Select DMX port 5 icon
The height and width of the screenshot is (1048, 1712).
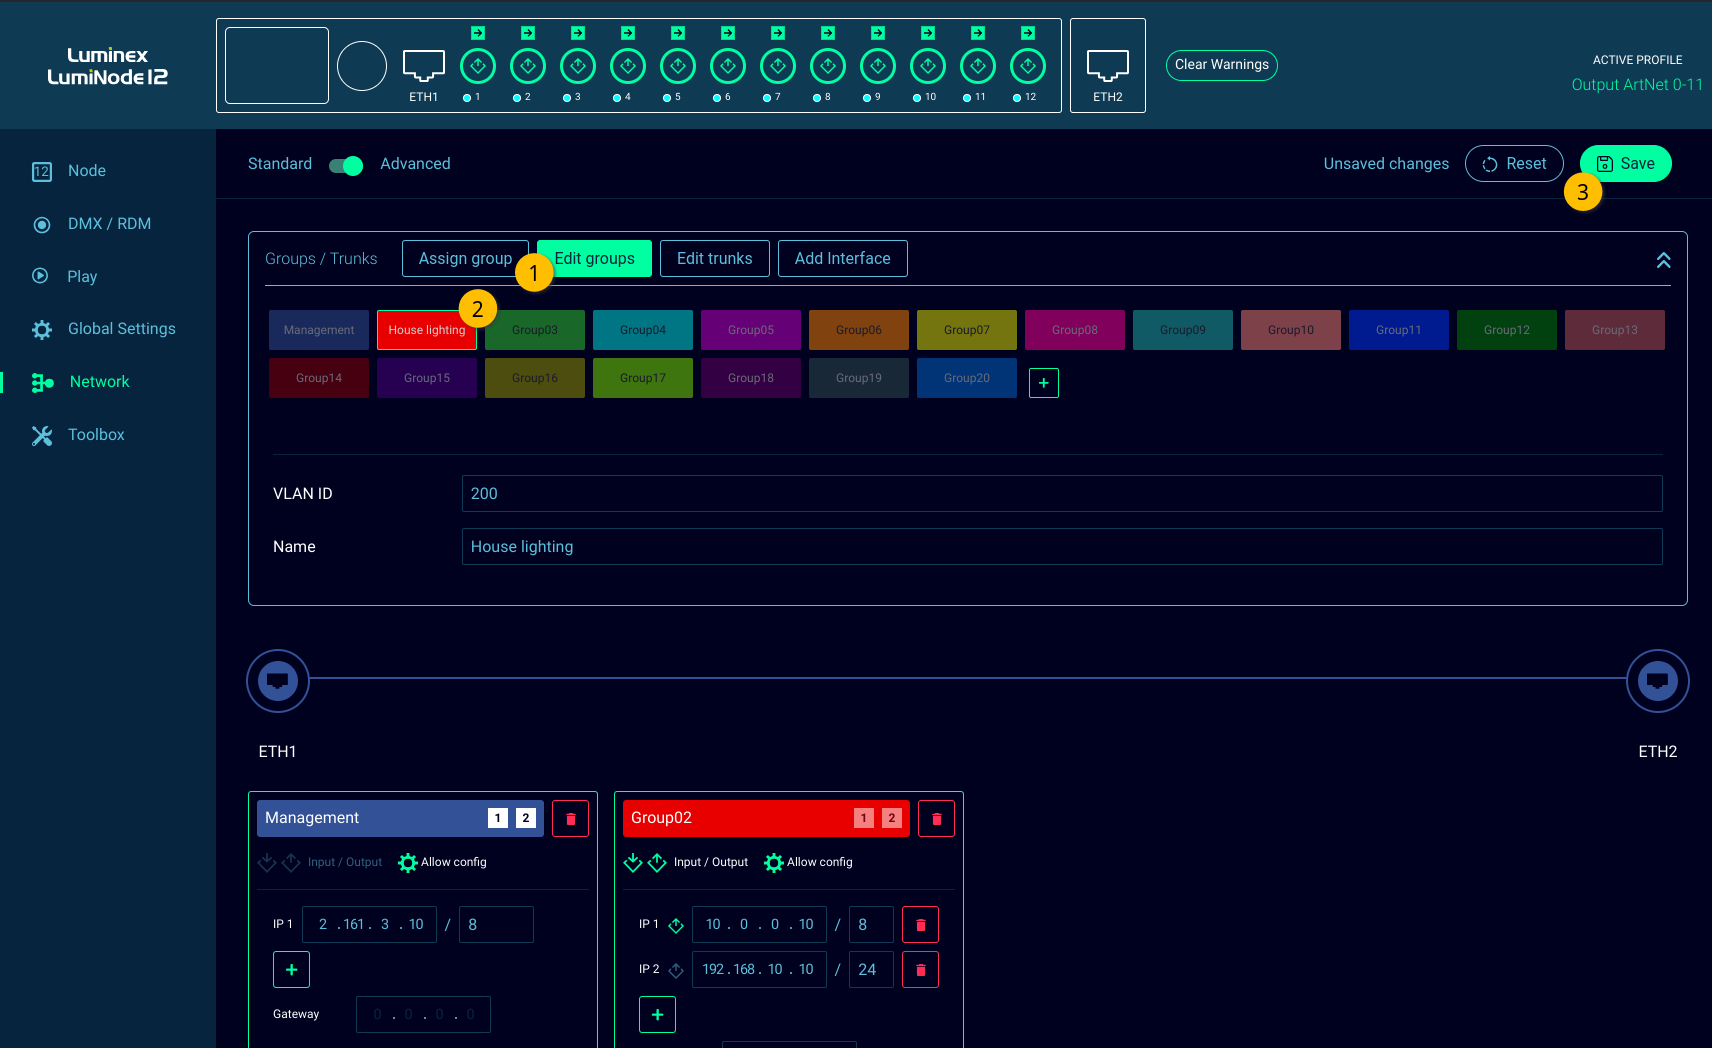coord(677,66)
